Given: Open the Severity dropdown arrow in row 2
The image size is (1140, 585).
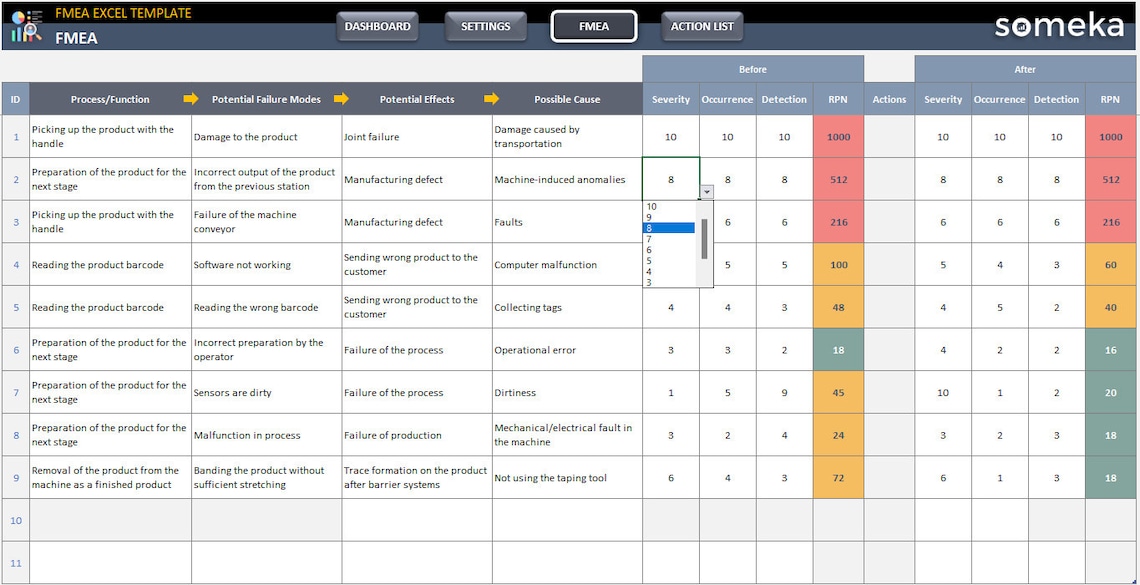Looking at the screenshot, I should coord(706,190).
